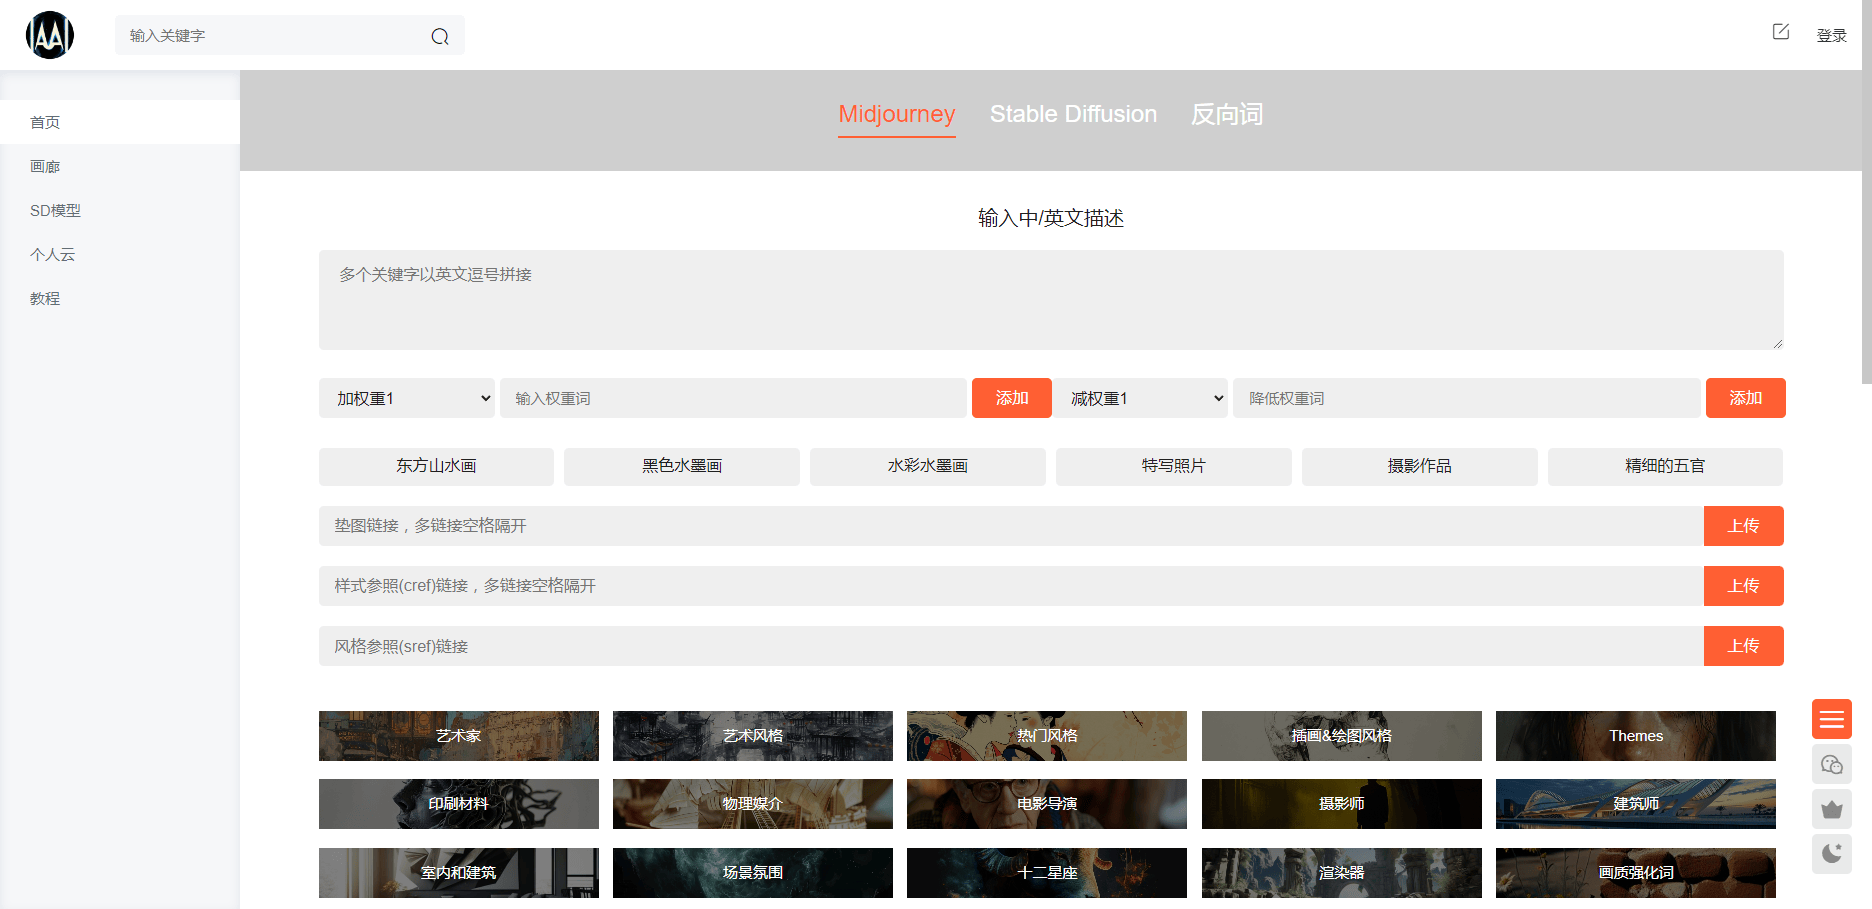The width and height of the screenshot is (1872, 909).
Task: Click 添加 button next to 输入权重词
Action: [1011, 398]
